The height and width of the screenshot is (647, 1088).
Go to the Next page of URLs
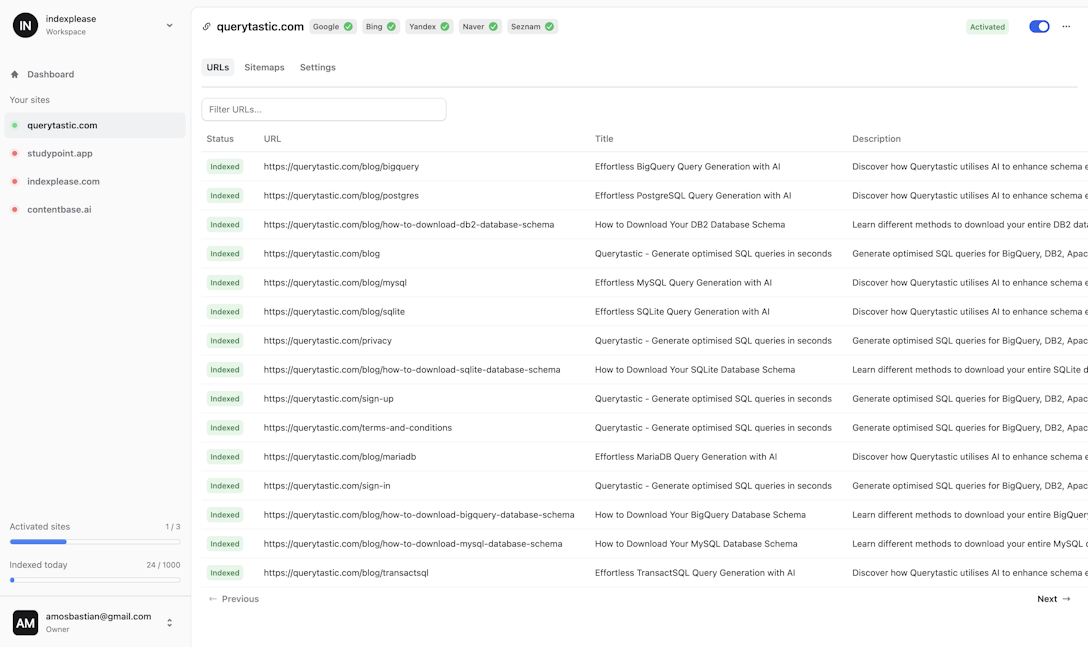[1053, 598]
